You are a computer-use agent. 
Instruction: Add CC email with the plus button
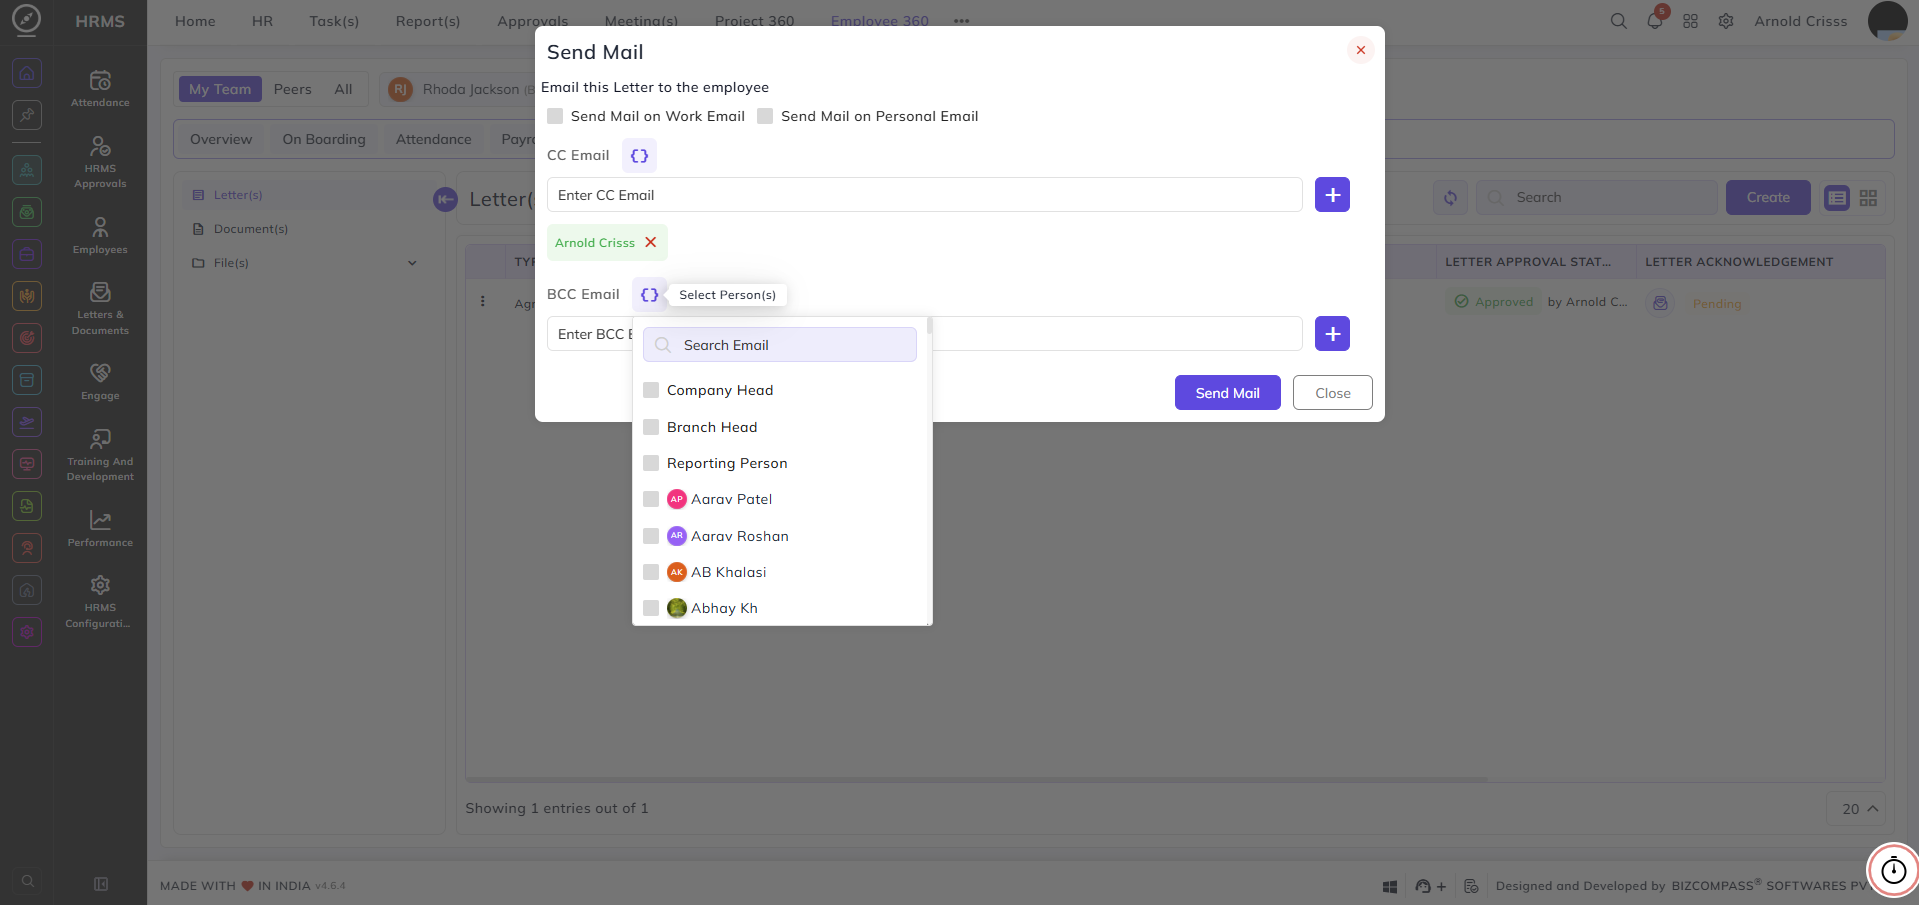tap(1332, 195)
